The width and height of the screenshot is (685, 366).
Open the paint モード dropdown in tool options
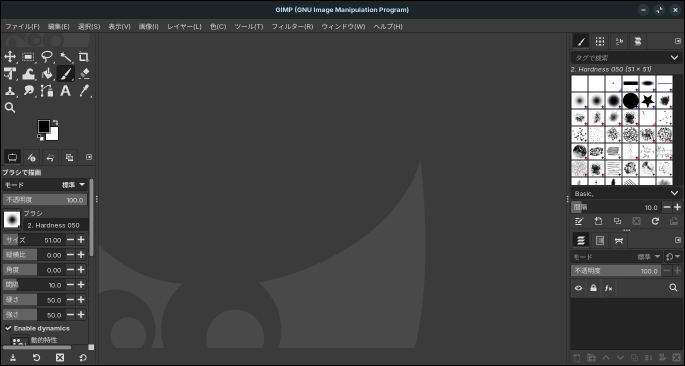pos(45,185)
